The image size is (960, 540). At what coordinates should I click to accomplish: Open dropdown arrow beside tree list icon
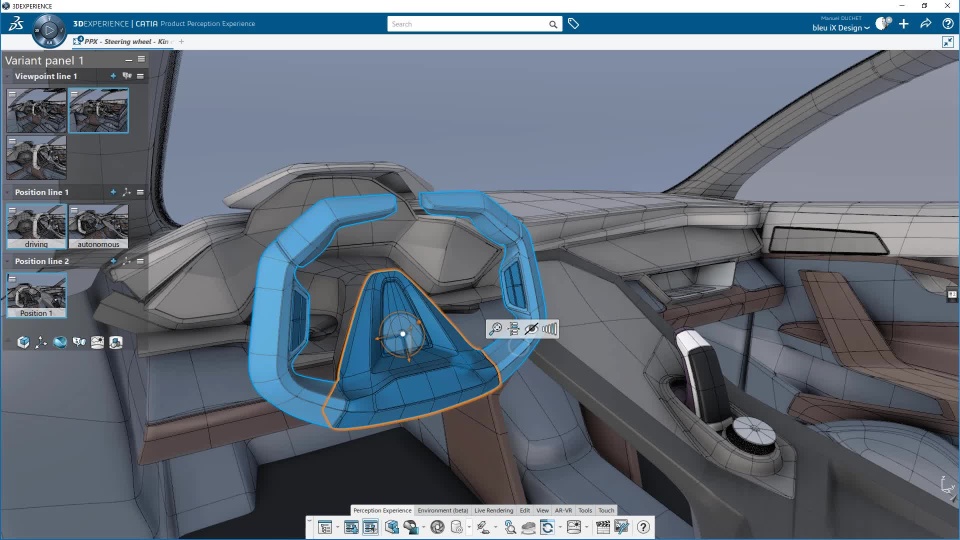tap(337, 527)
